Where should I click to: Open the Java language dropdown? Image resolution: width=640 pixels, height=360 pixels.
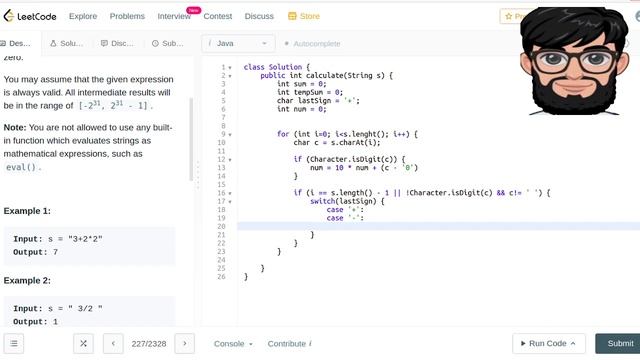238,43
